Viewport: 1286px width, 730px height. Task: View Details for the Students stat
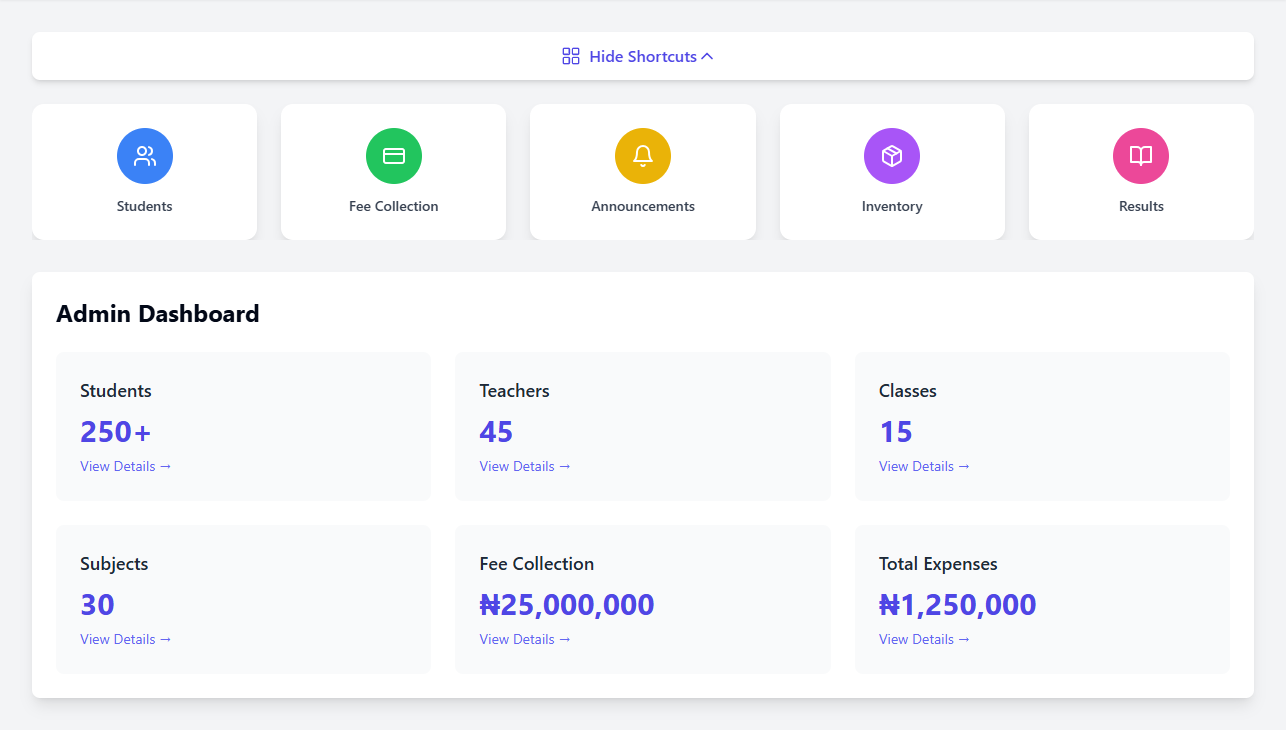[126, 466]
